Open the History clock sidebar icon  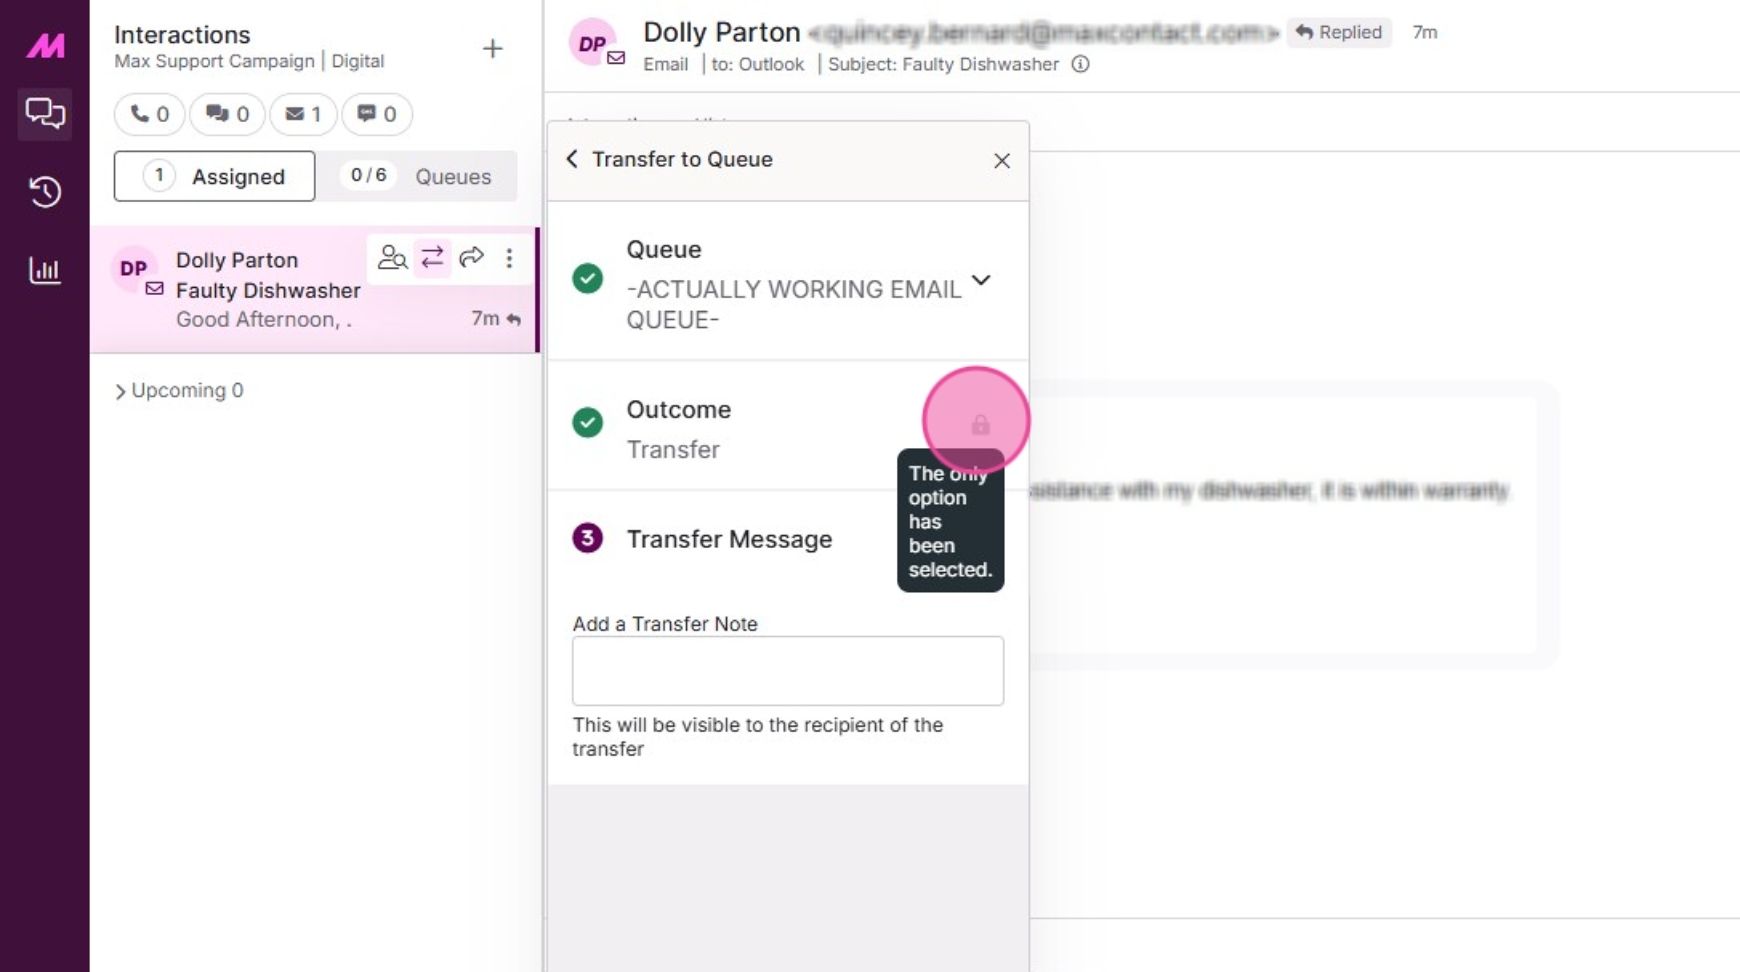pyautogui.click(x=45, y=191)
